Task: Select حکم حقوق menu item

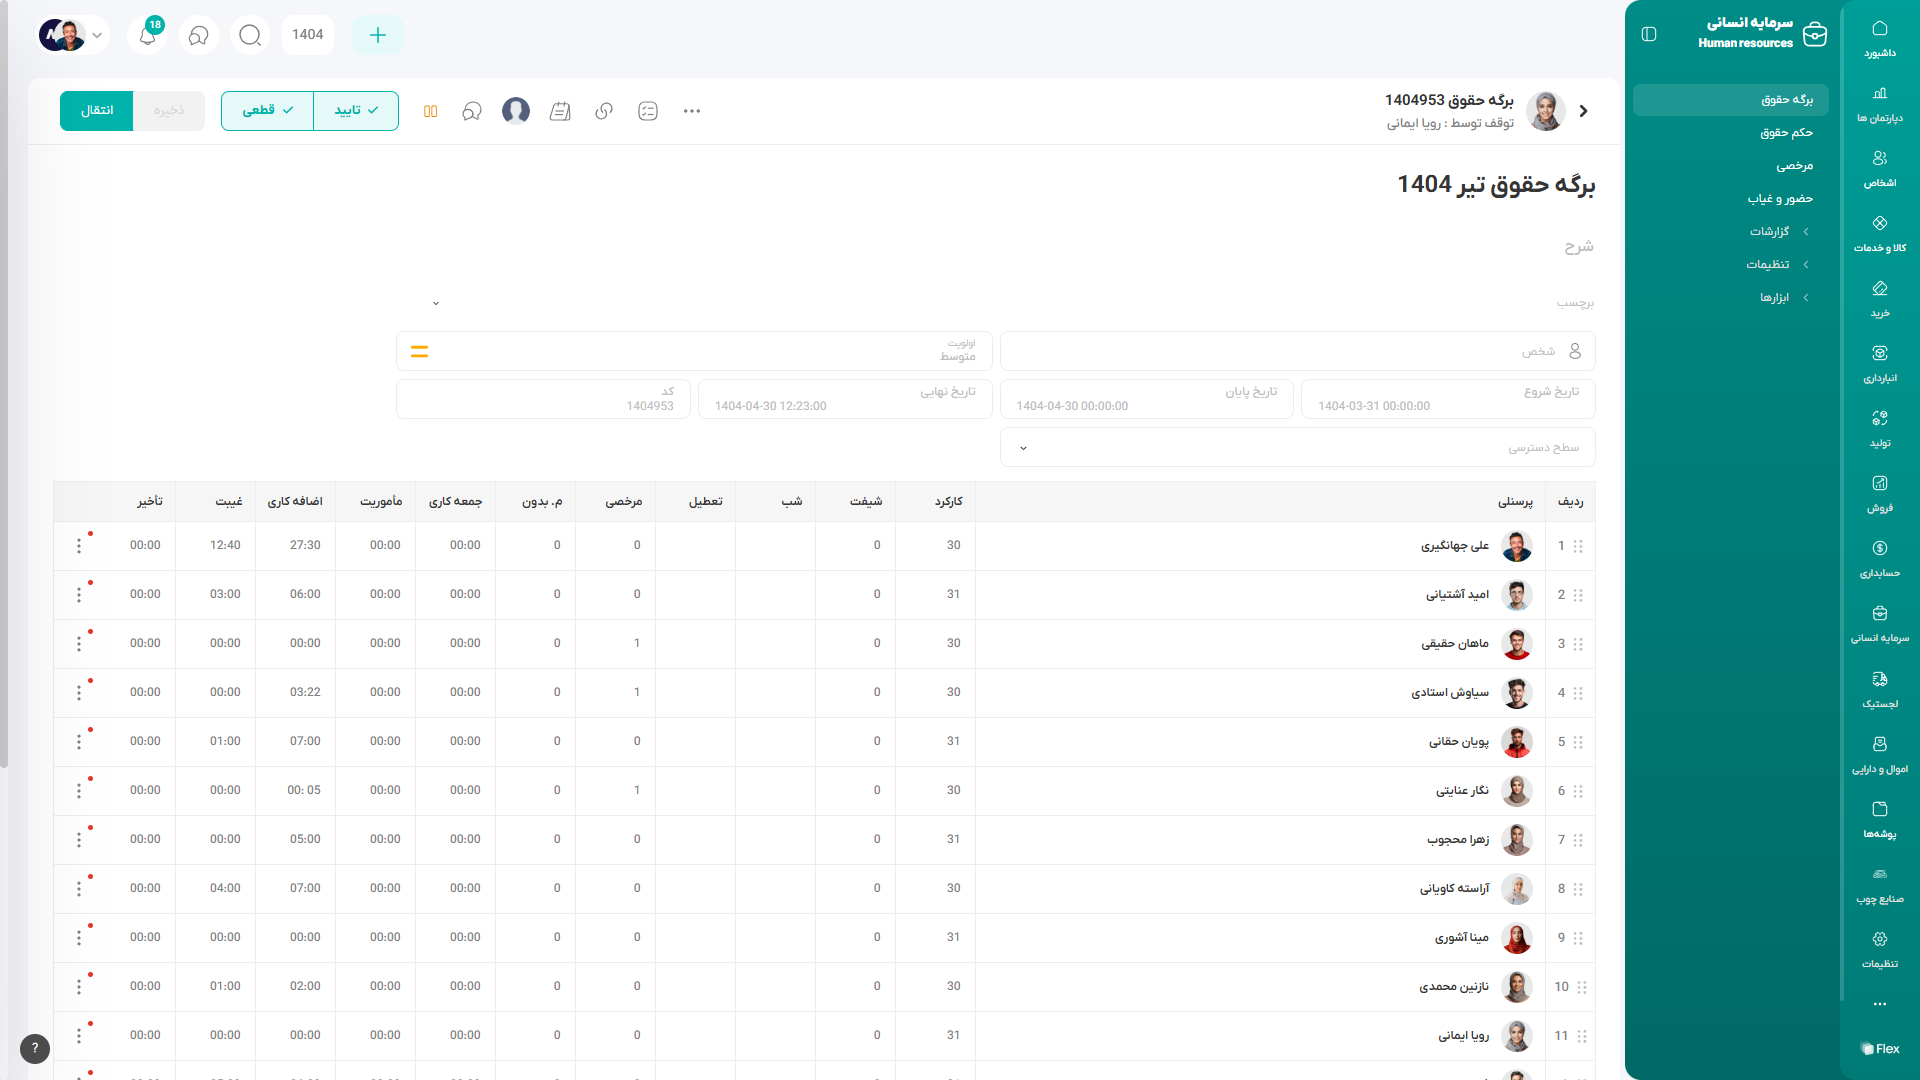Action: pyautogui.click(x=1786, y=132)
